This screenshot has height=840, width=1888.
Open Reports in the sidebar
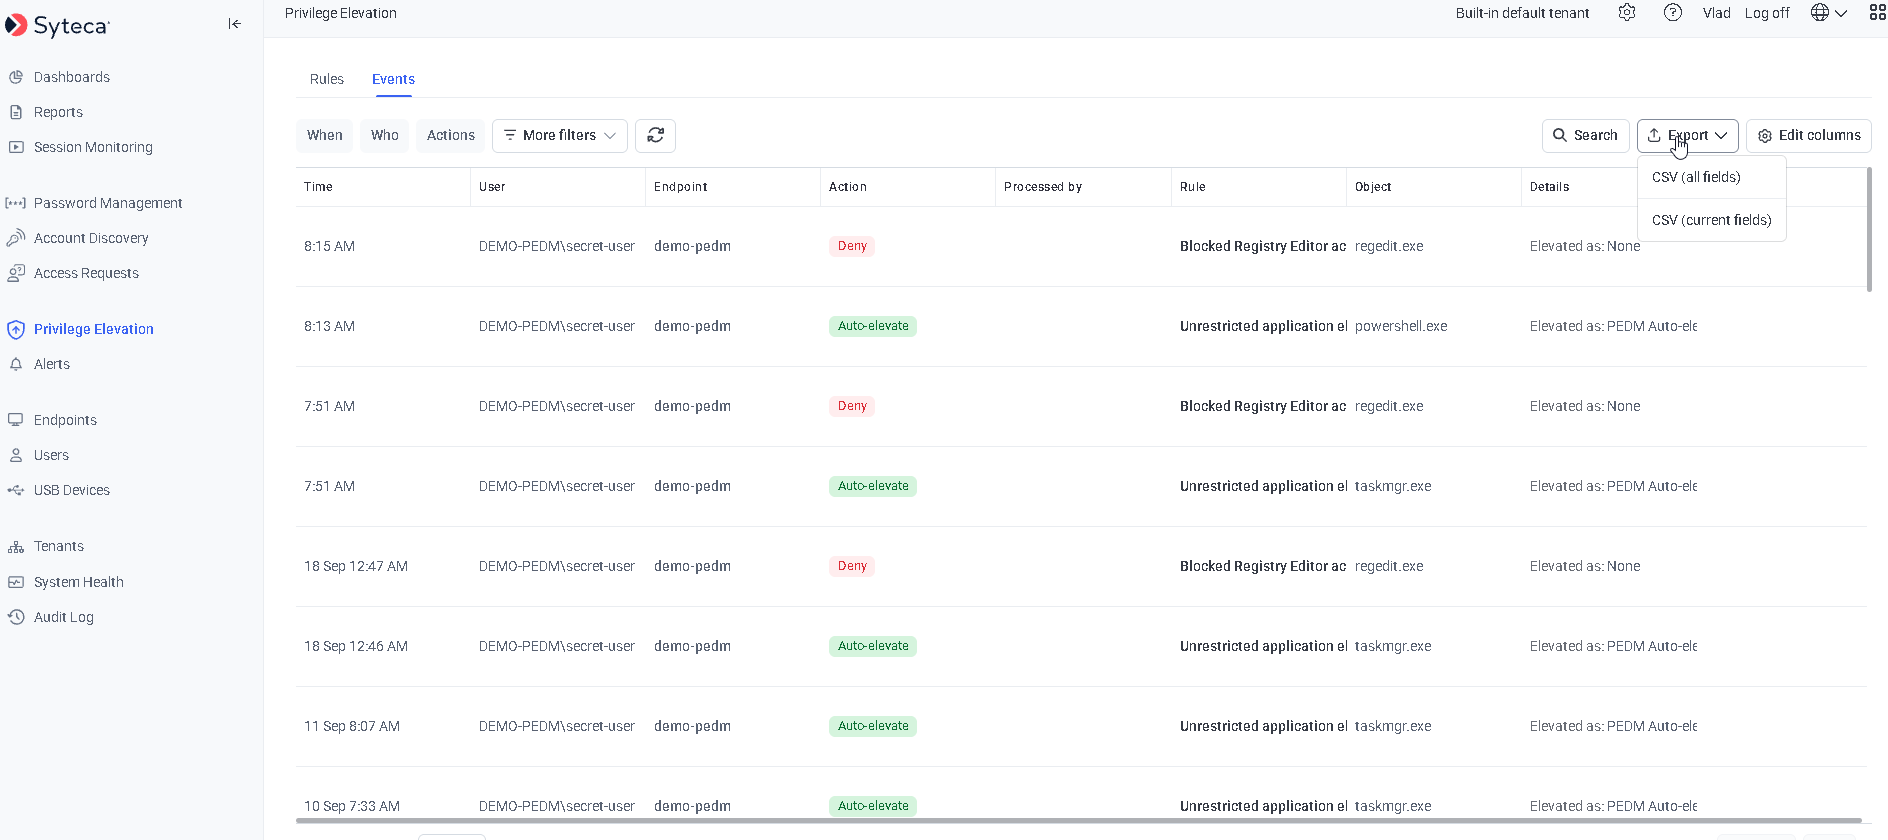58,112
